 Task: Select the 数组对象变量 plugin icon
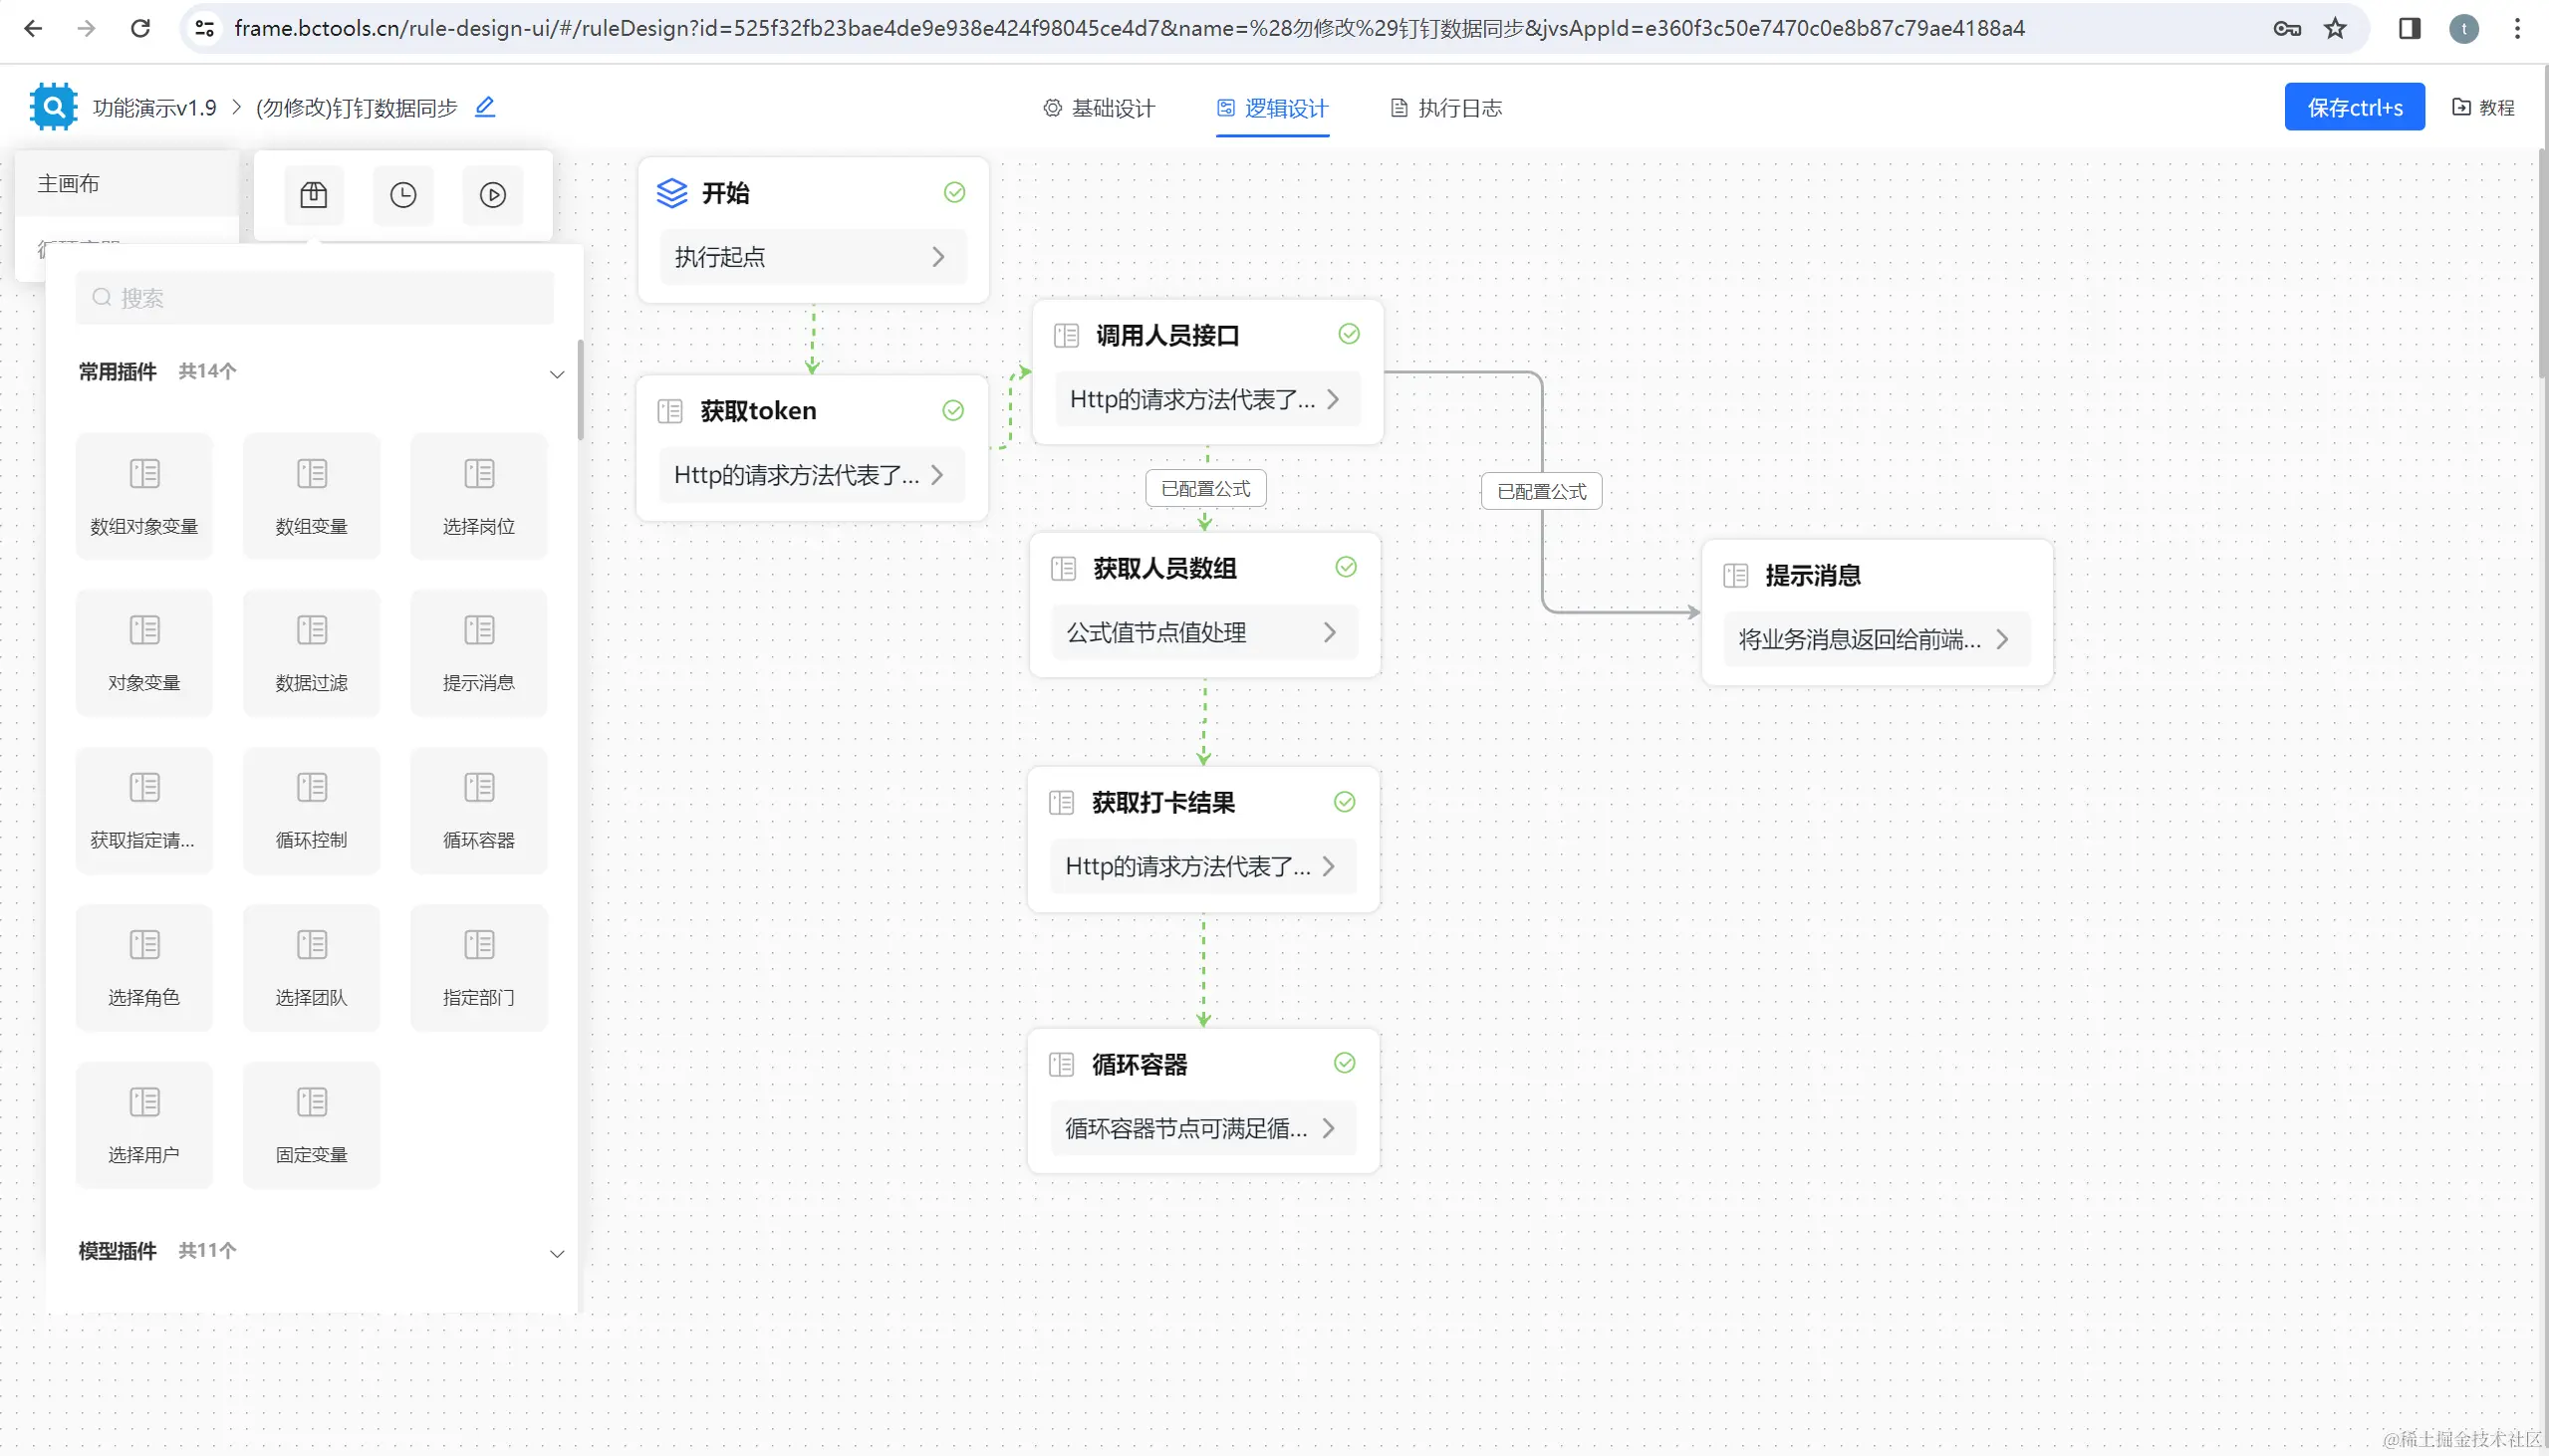[144, 474]
